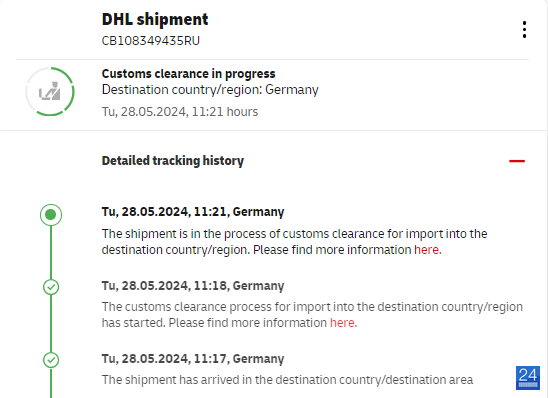Collapse the Detailed tracking history section
The width and height of the screenshot is (548, 398).
517,161
